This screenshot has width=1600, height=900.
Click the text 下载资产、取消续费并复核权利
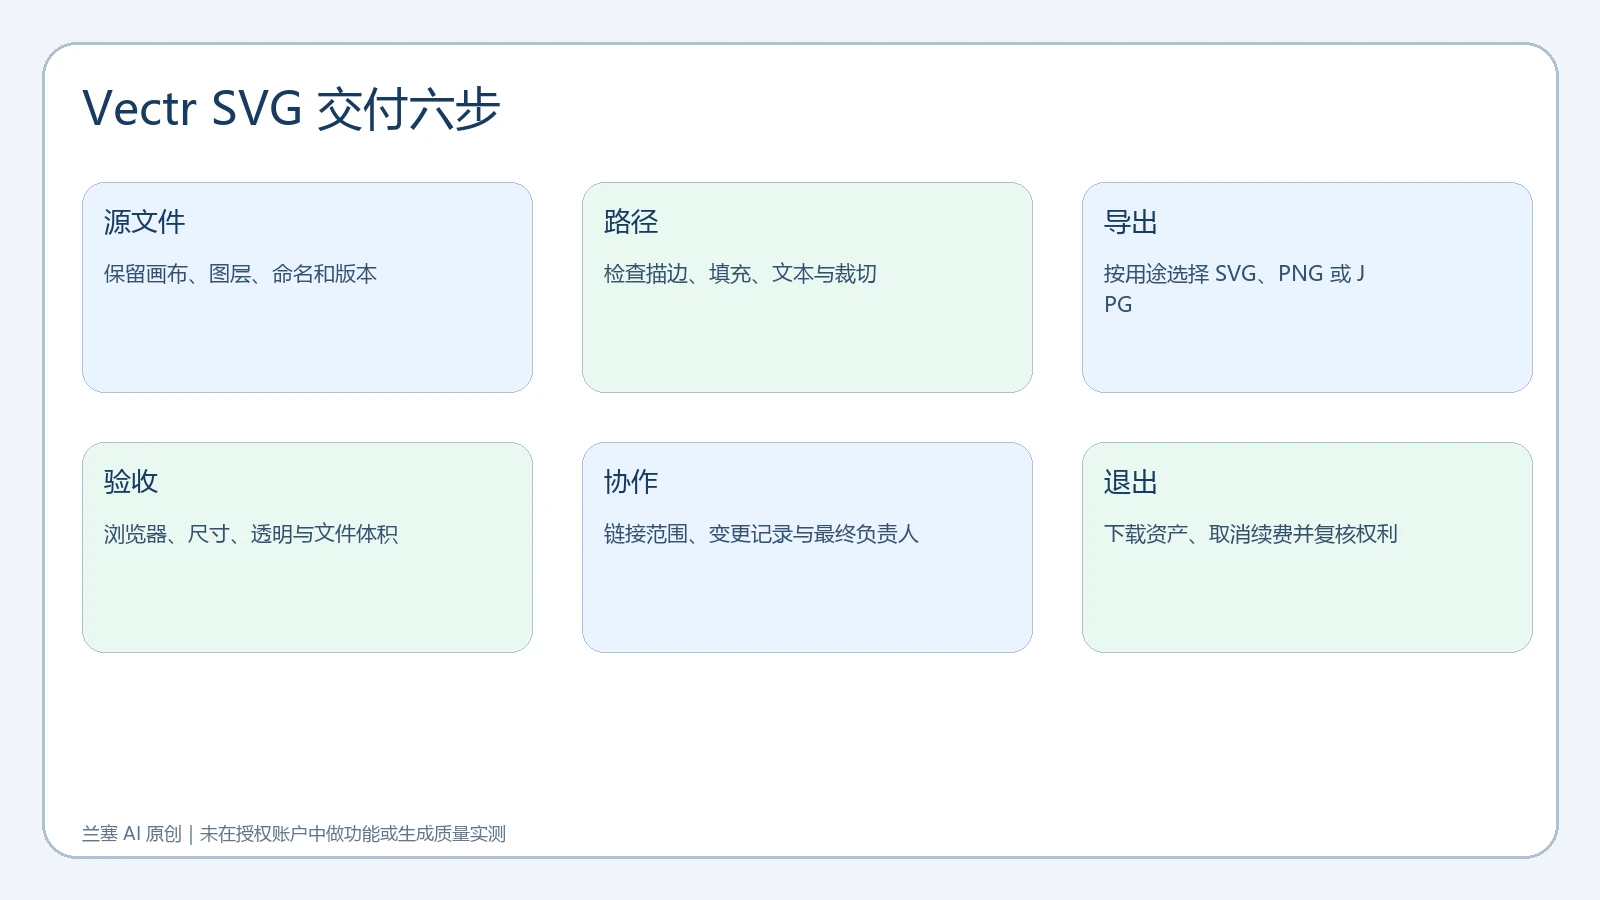pos(1251,534)
